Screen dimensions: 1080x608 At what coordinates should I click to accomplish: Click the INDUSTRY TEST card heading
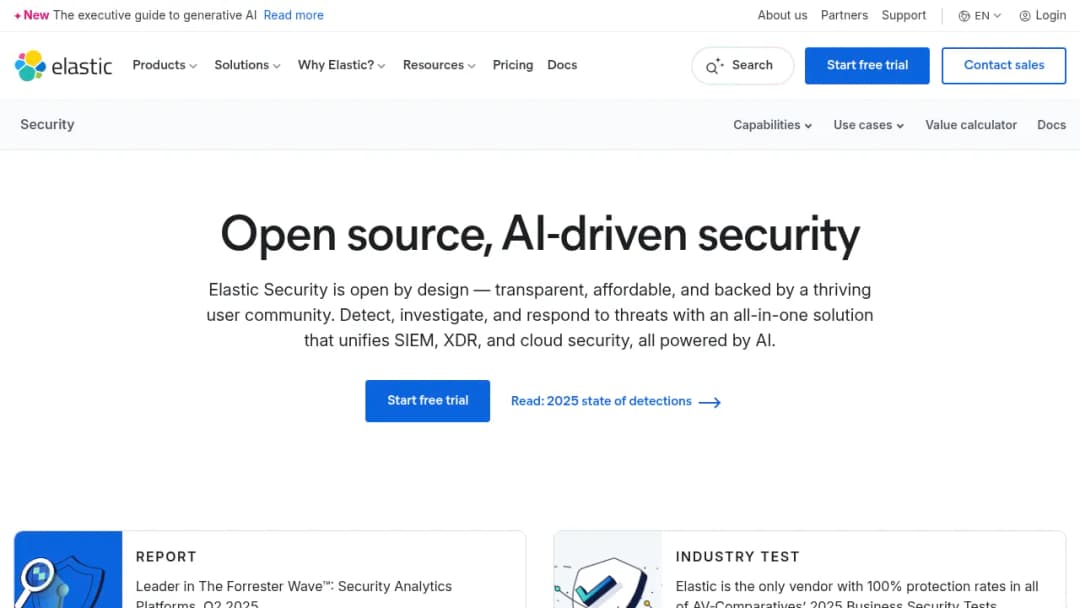(x=738, y=556)
